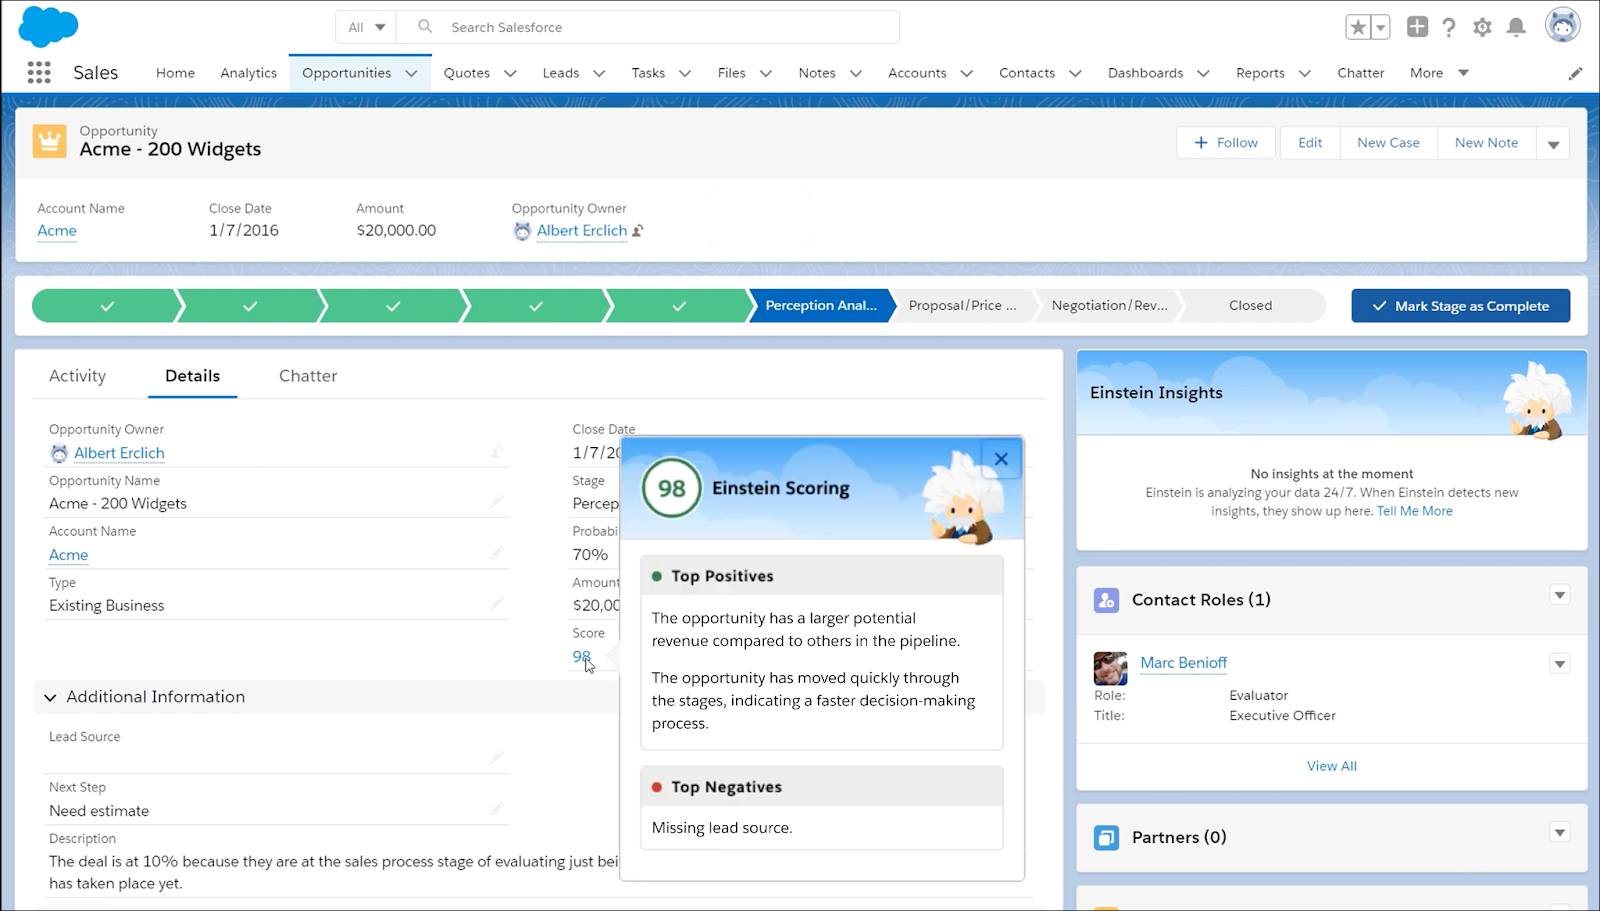Click Marc Benioff's photo thumbnail
Image resolution: width=1600 pixels, height=911 pixels.
[x=1110, y=668]
